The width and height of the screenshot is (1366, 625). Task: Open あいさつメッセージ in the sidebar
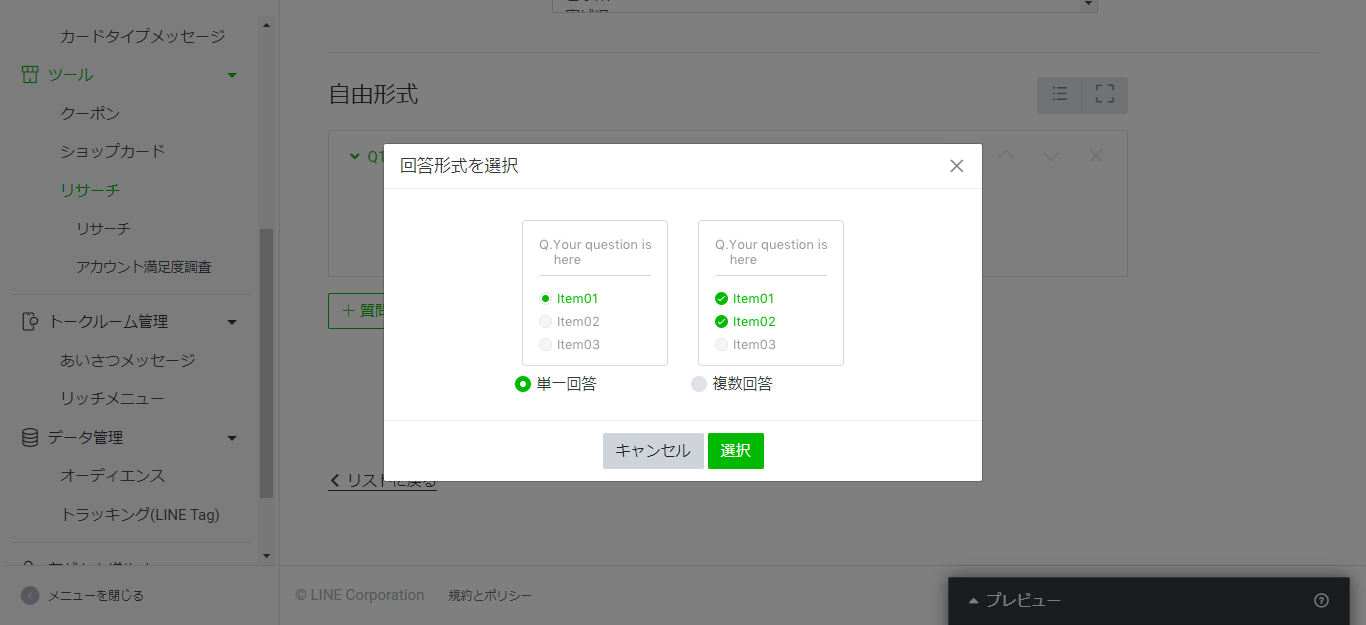127,360
